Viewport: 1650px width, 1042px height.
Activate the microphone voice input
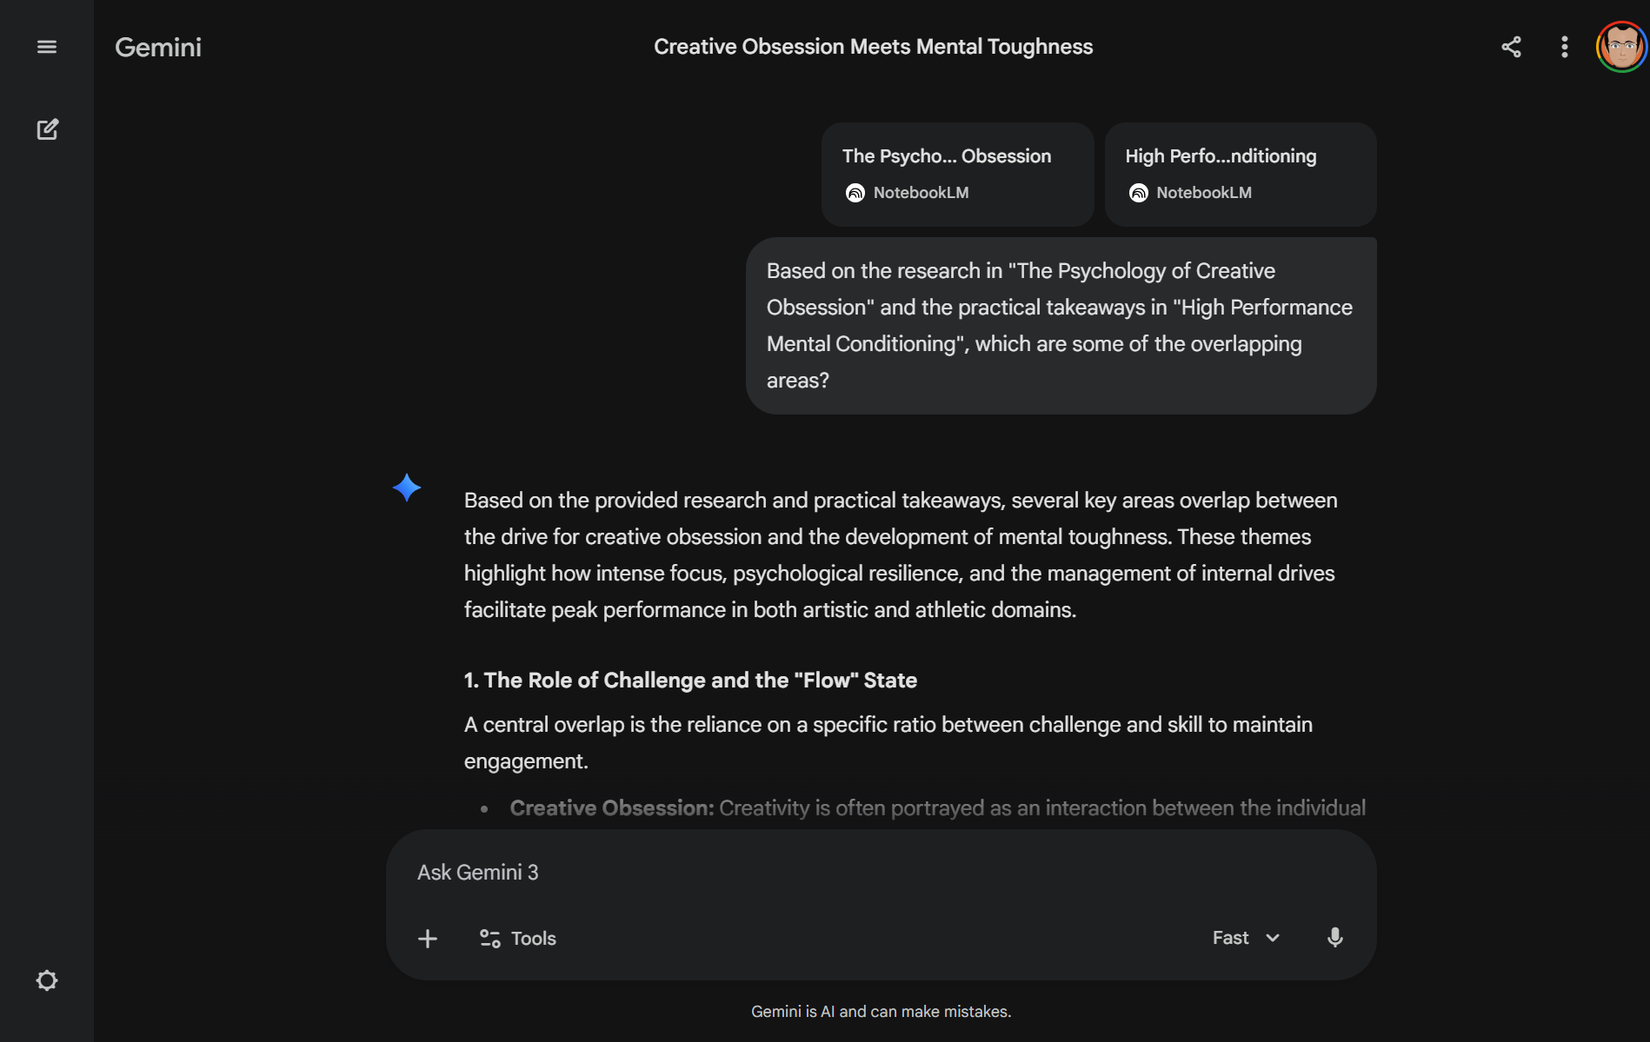(1334, 937)
